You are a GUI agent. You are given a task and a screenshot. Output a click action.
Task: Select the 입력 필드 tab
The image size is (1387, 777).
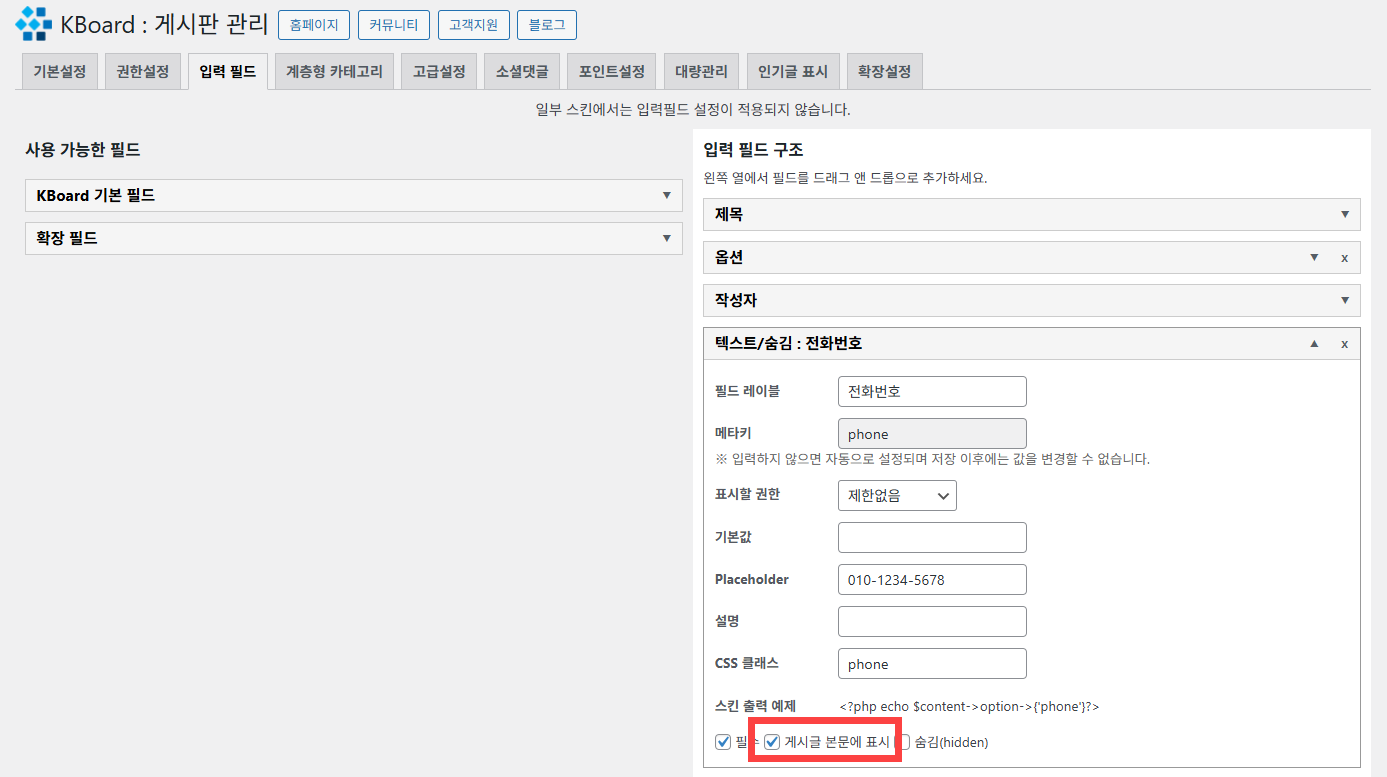228,72
